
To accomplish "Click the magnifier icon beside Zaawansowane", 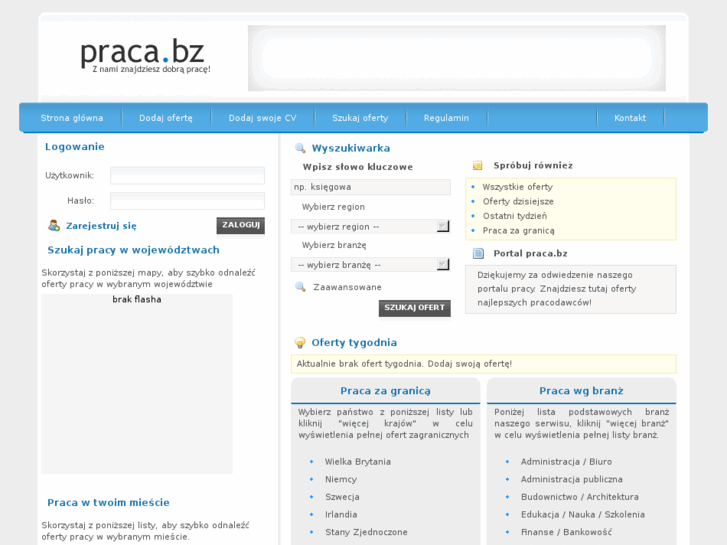I will pos(300,287).
